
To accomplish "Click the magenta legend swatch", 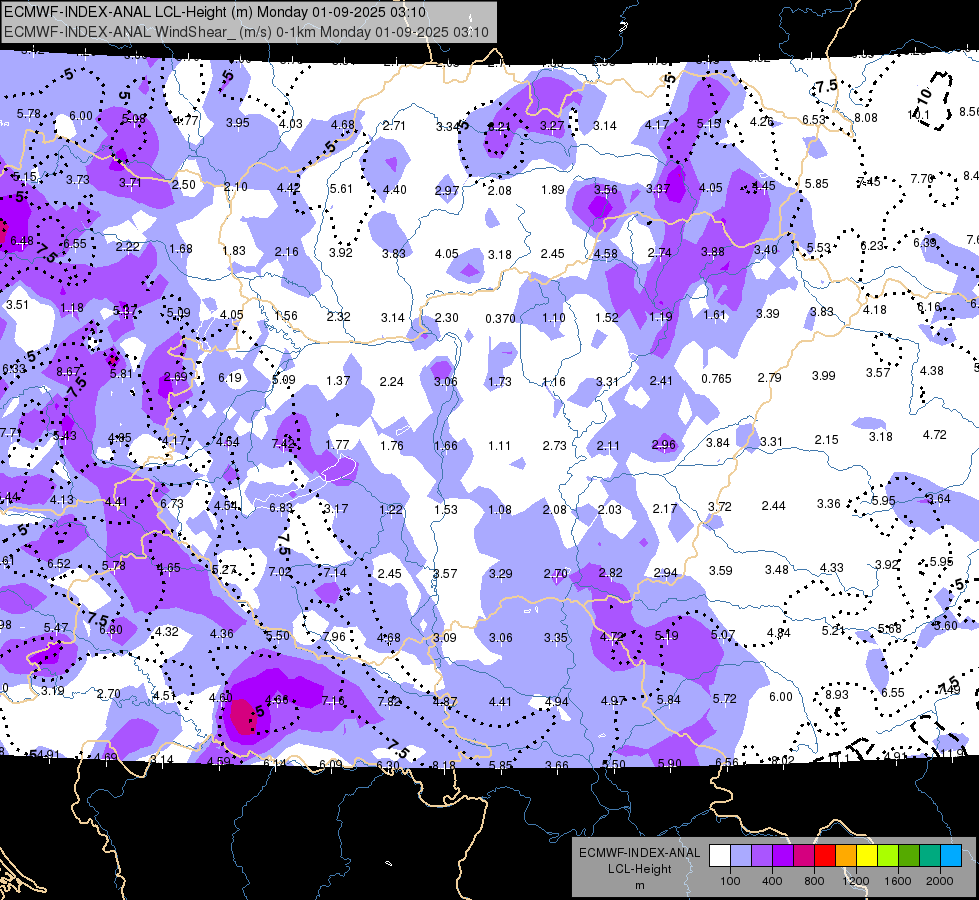I will click(804, 856).
